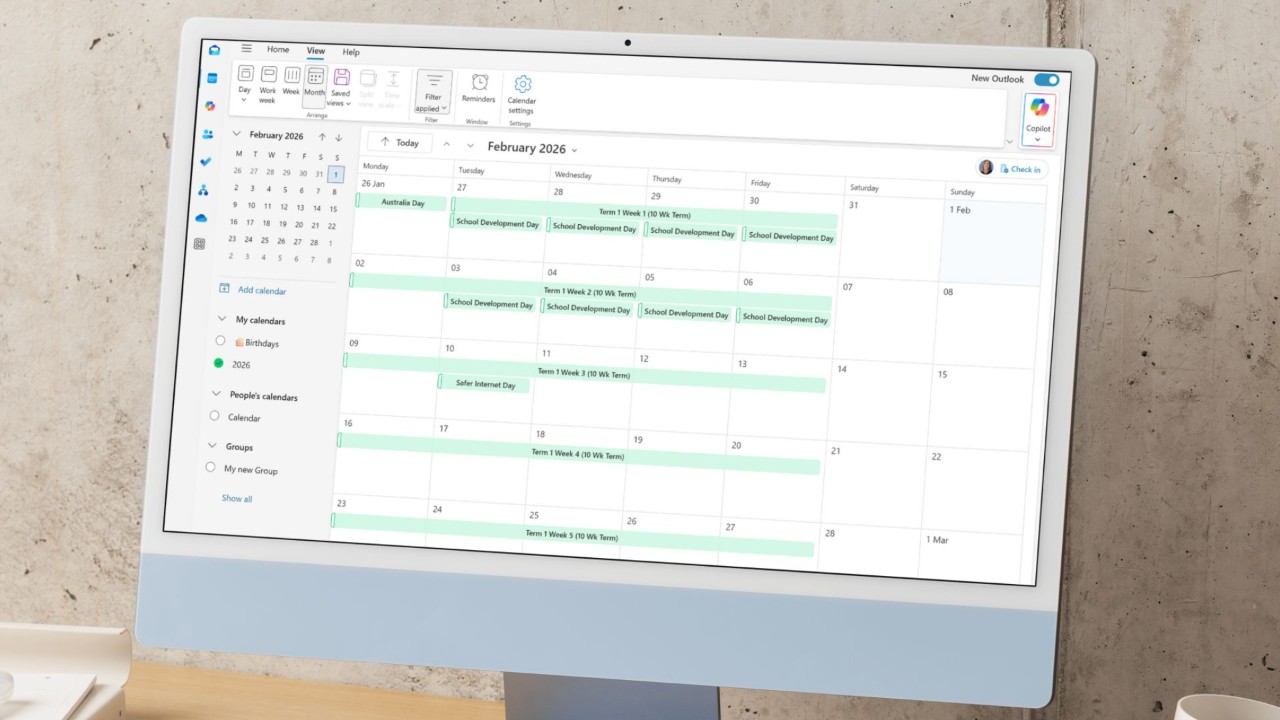1280x720 pixels.
Task: Go to previous month with up chevron
Action: (x=446, y=144)
